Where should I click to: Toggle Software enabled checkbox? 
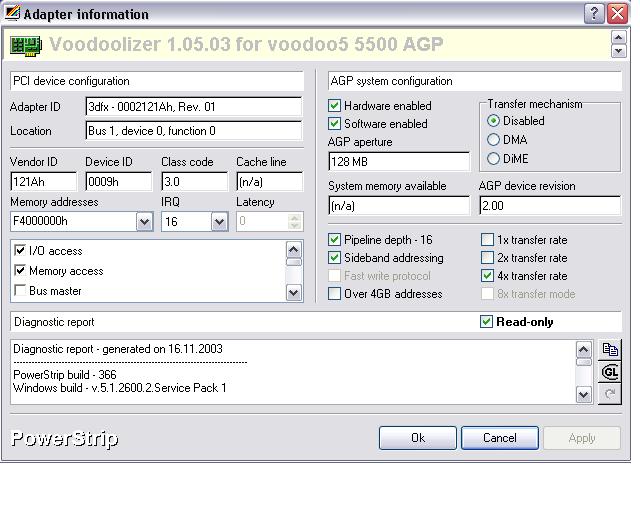(334, 124)
